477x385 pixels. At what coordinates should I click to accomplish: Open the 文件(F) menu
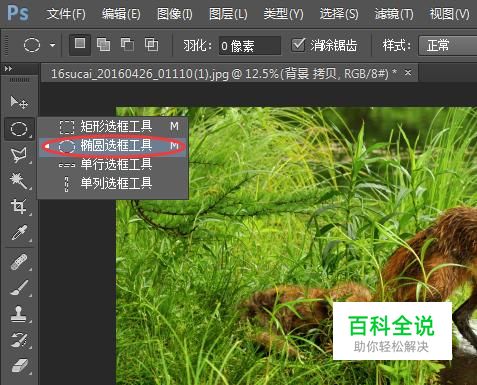click(x=66, y=14)
